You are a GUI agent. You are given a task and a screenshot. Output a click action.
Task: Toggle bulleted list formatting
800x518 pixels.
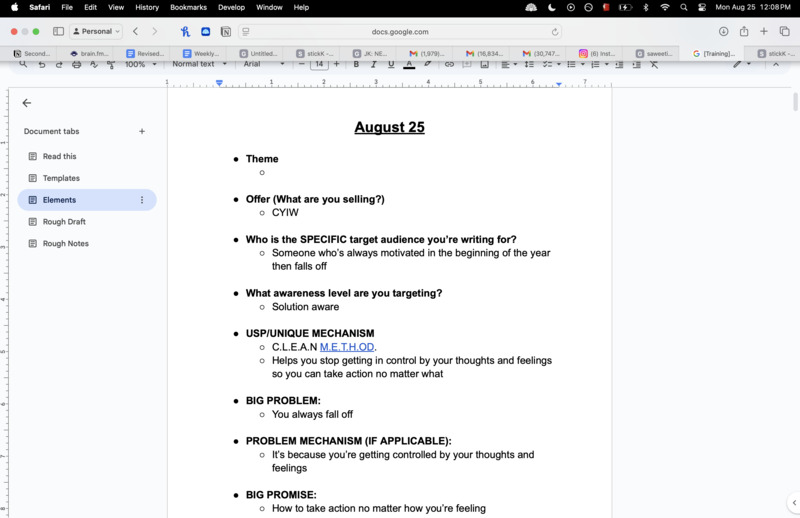coord(571,64)
